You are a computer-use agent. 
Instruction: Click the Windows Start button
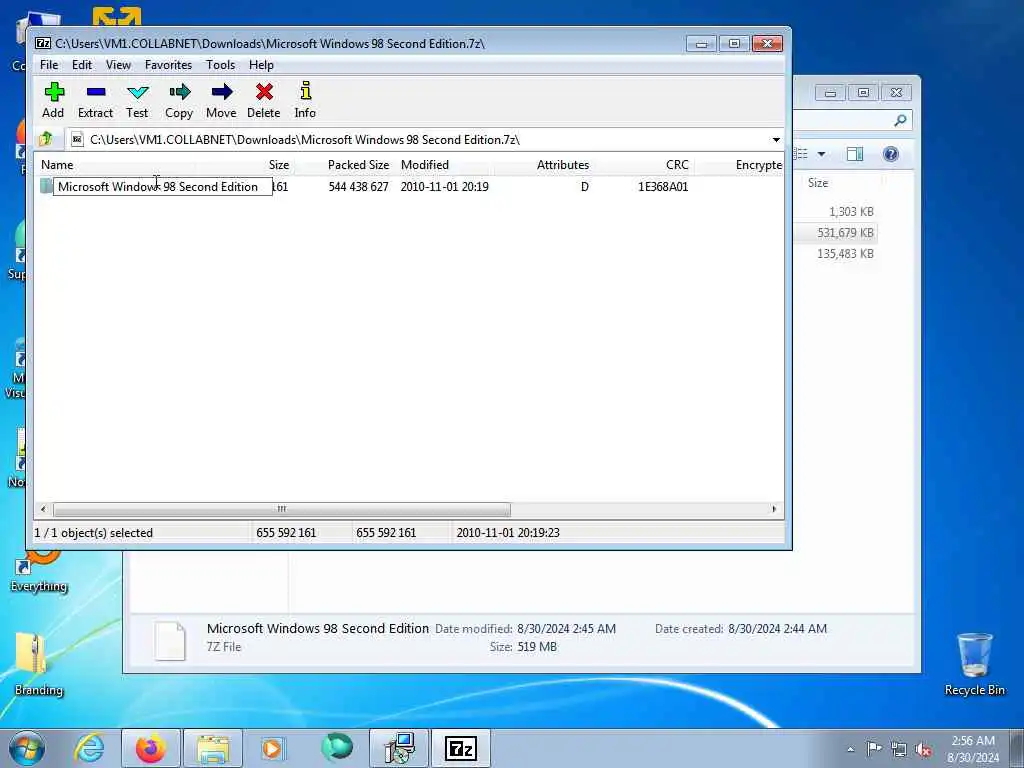pyautogui.click(x=27, y=748)
